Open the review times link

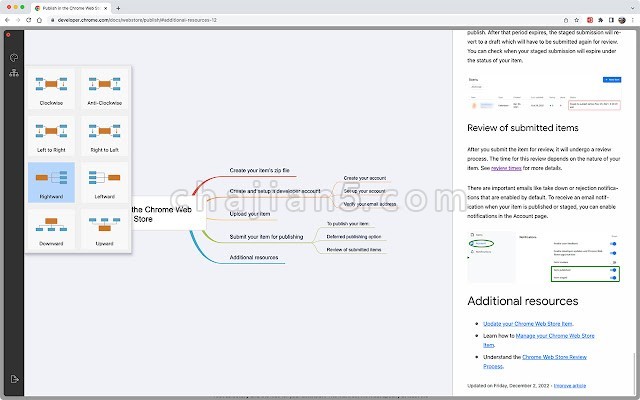[x=506, y=168]
